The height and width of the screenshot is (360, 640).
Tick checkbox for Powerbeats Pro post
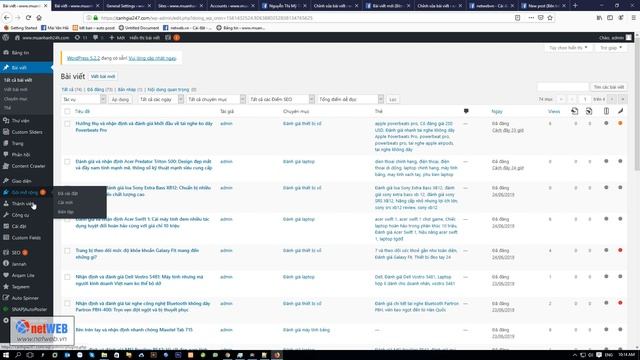67,124
